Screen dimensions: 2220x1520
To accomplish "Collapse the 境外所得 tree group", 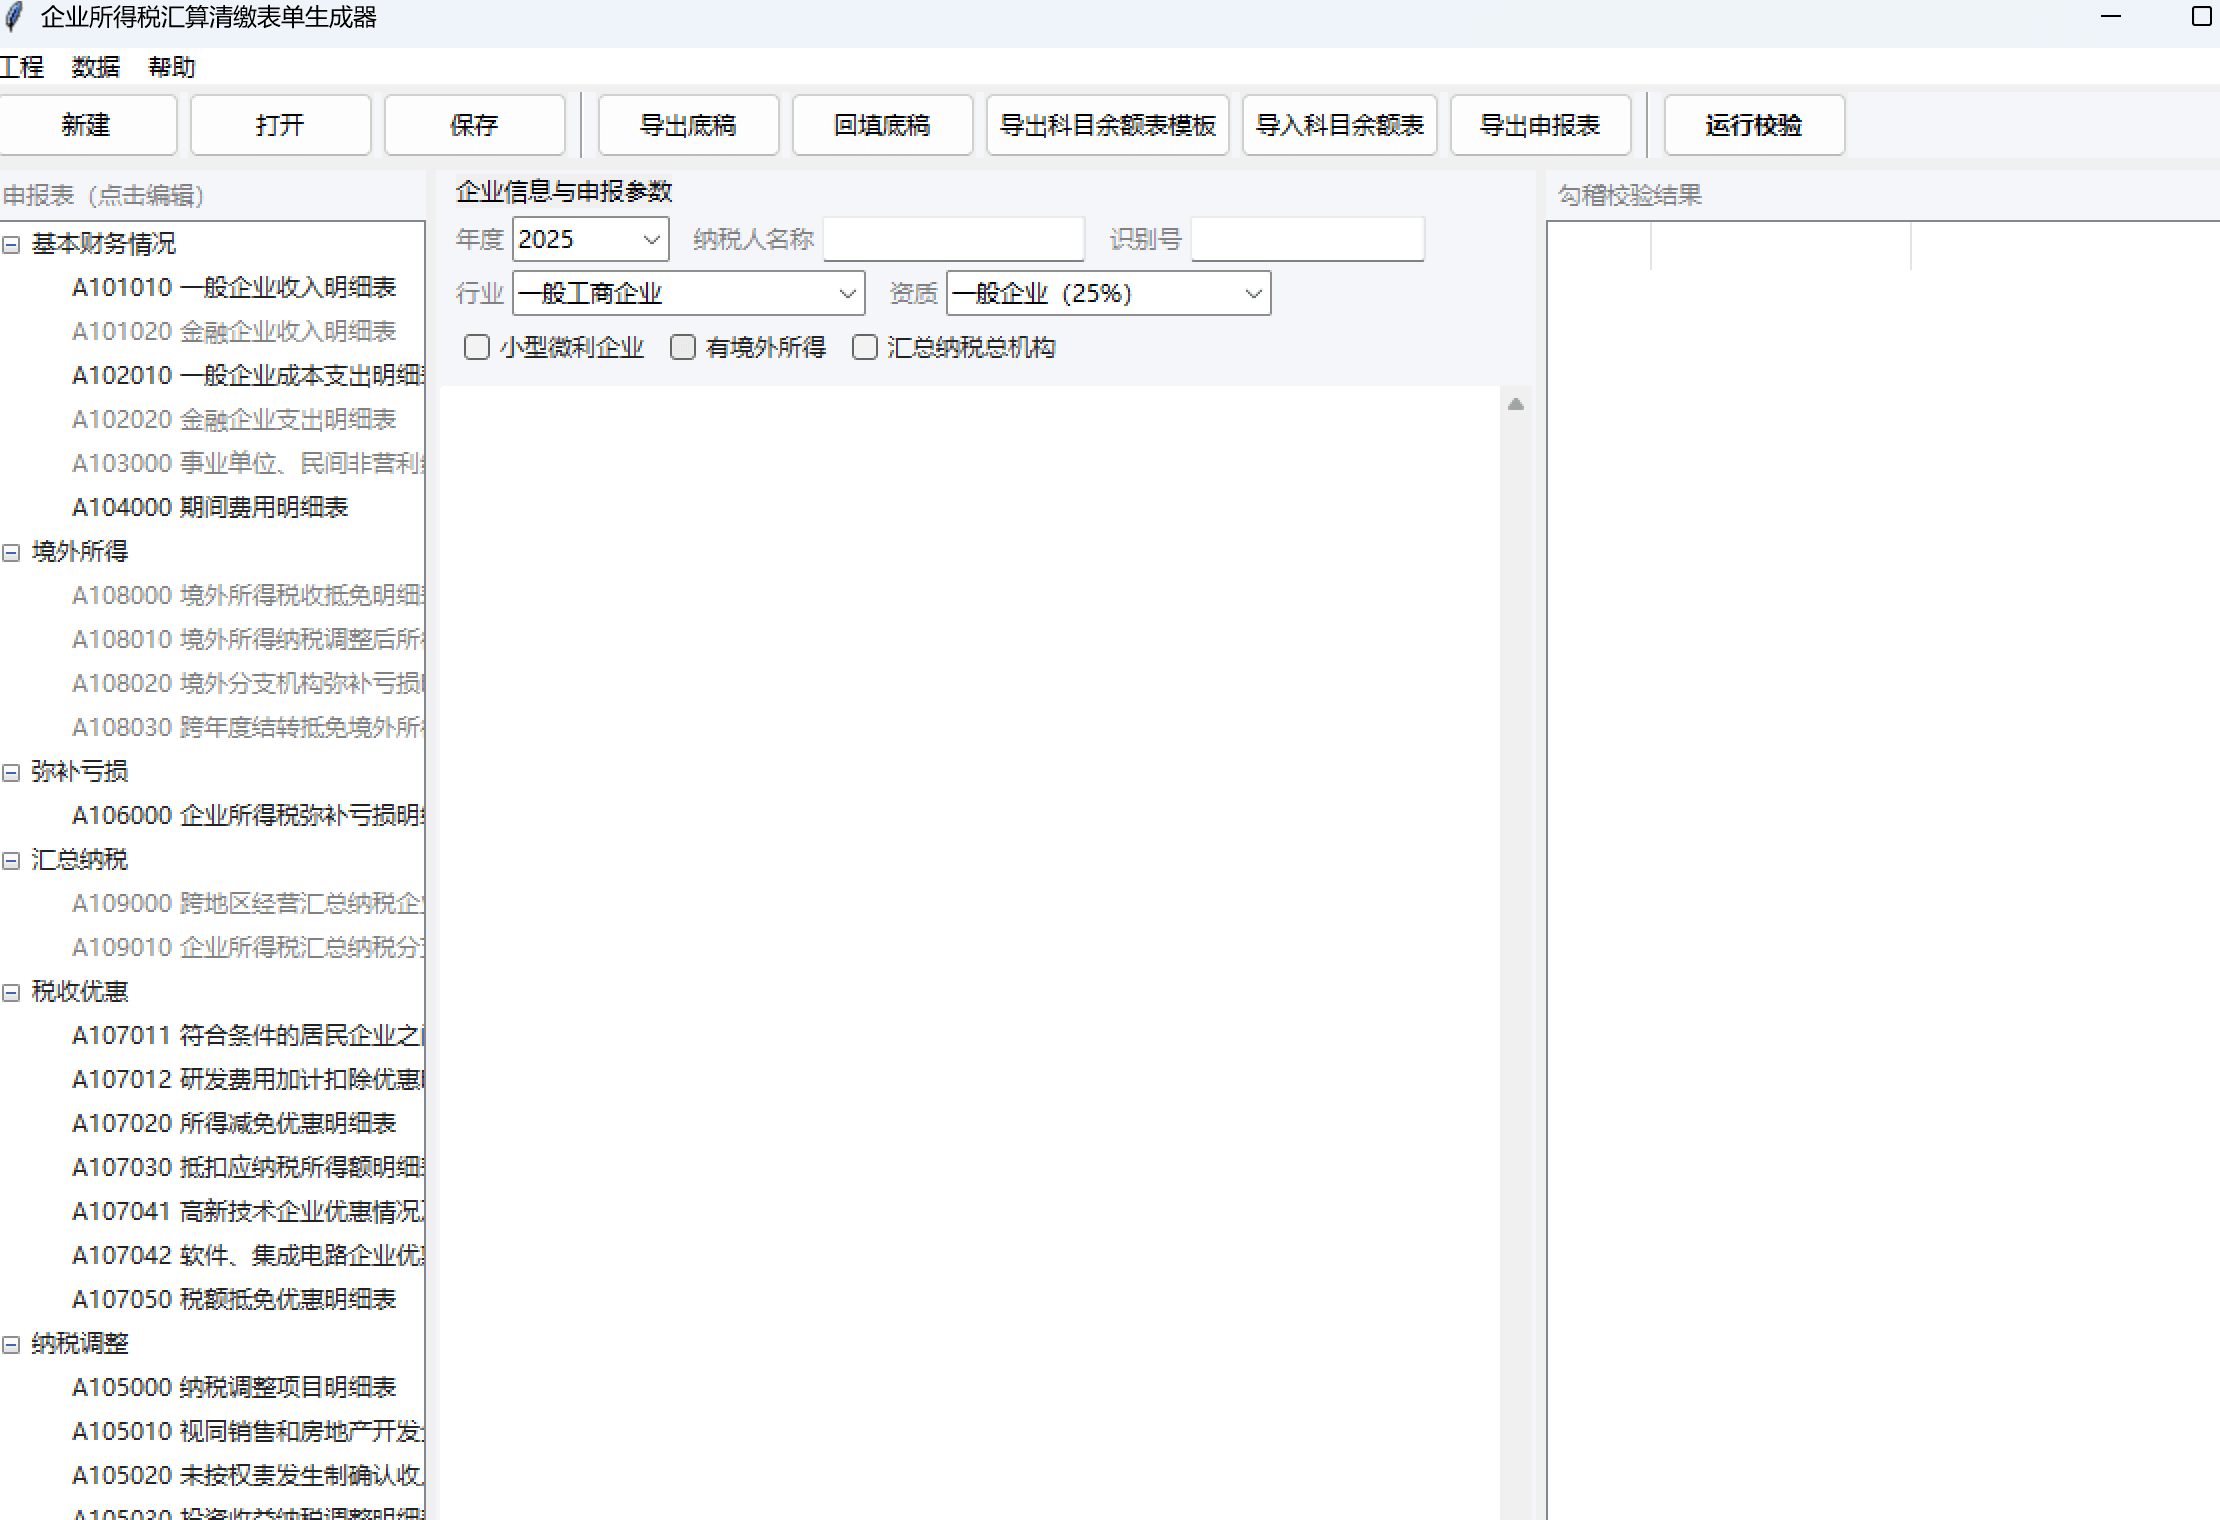I will (x=11, y=553).
